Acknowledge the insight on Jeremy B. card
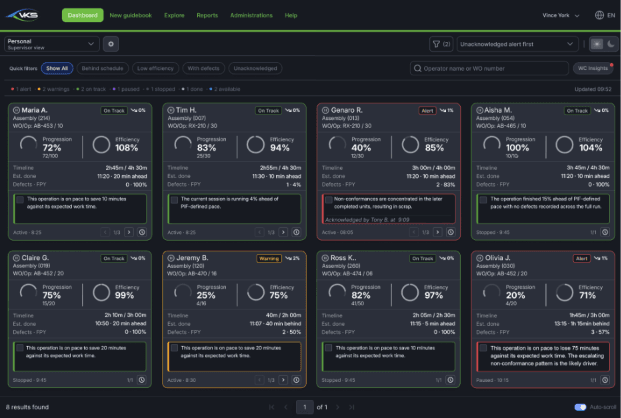 click(174, 348)
